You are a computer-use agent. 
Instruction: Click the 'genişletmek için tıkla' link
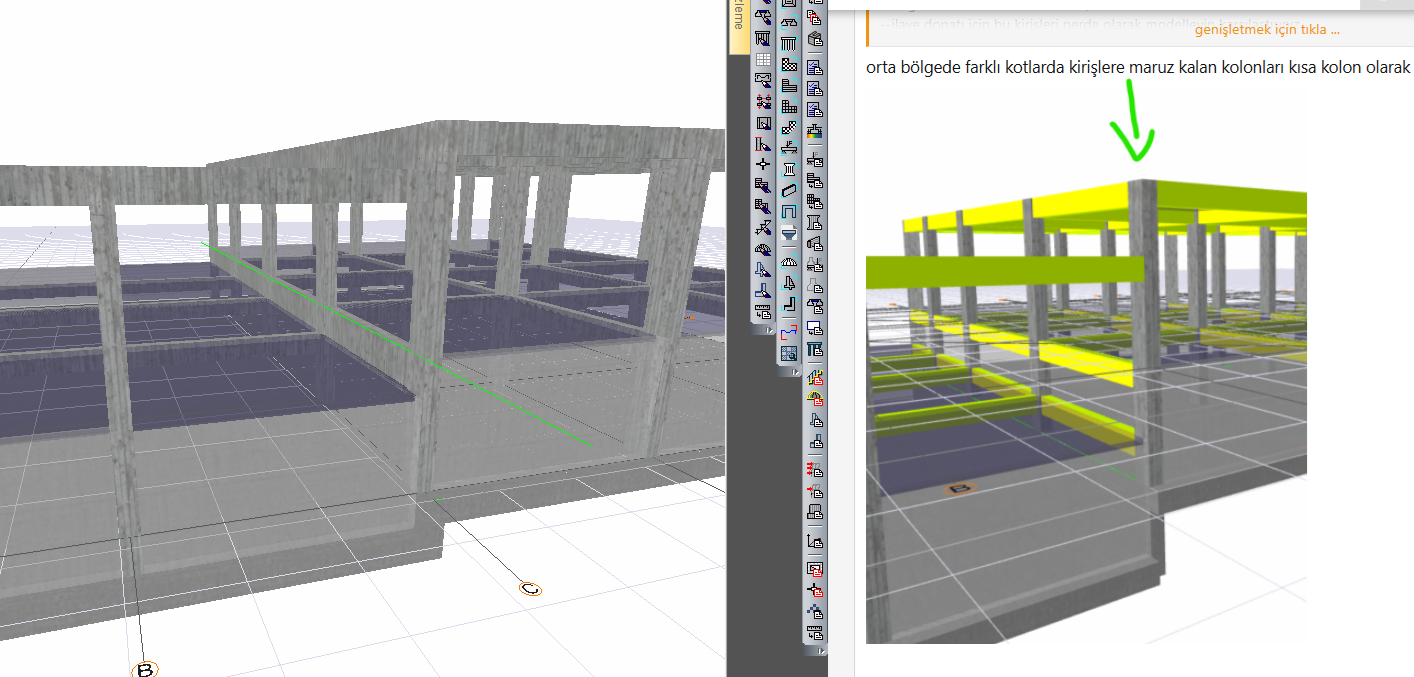(1266, 30)
